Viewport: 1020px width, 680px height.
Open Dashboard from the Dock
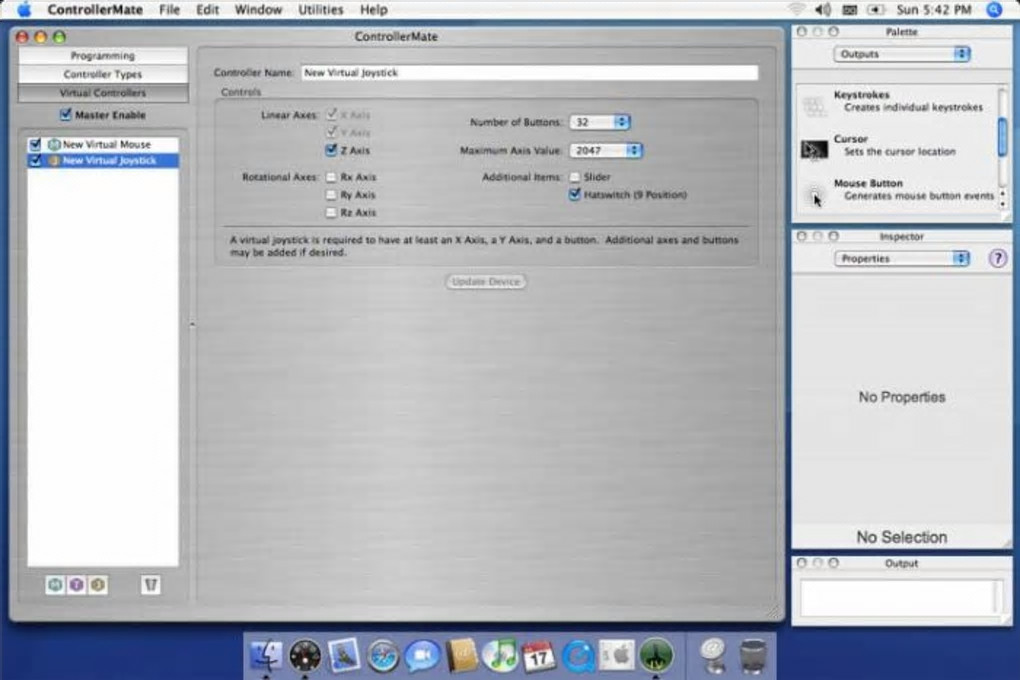point(304,655)
